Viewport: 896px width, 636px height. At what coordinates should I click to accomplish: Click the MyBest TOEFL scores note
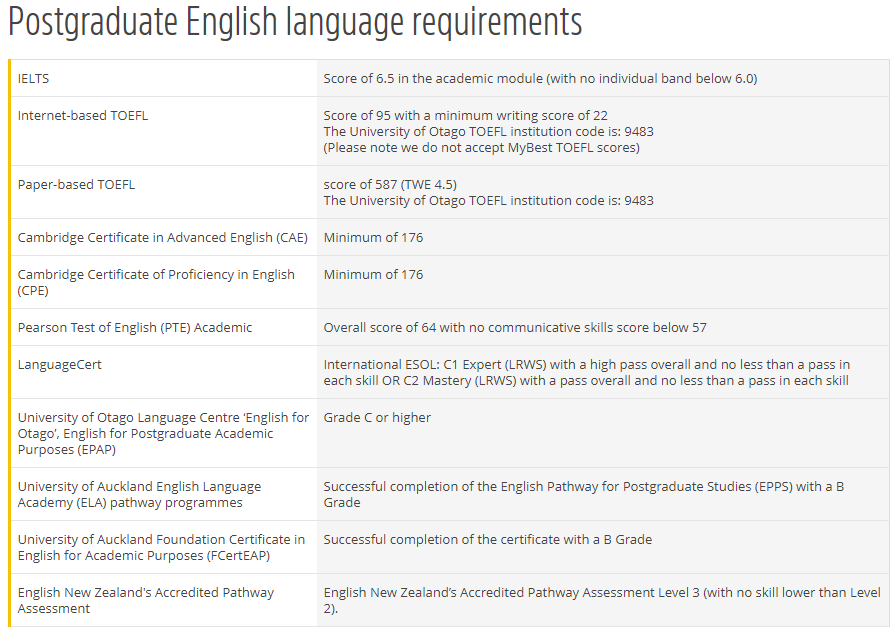tap(481, 147)
